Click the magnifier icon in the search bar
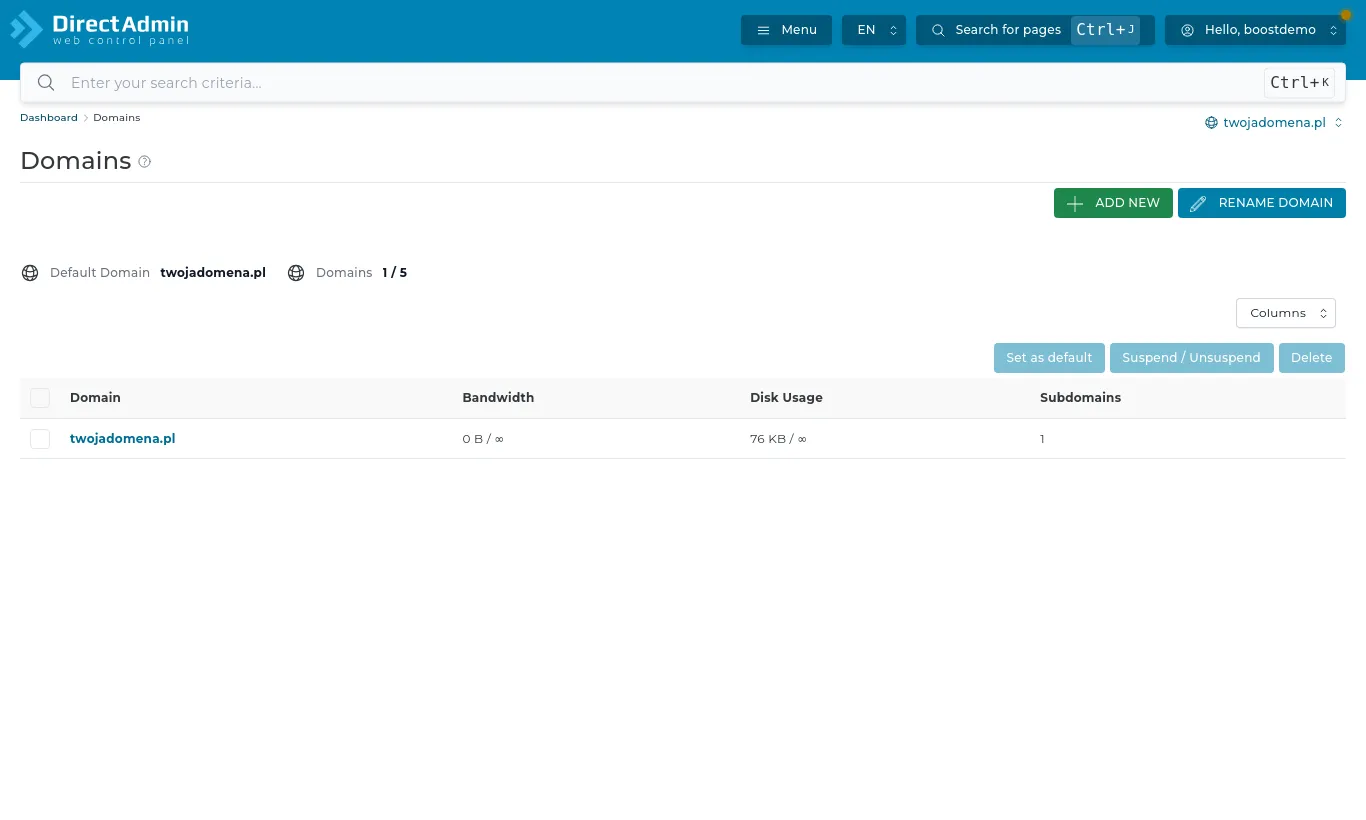The image size is (1366, 820). click(45, 83)
